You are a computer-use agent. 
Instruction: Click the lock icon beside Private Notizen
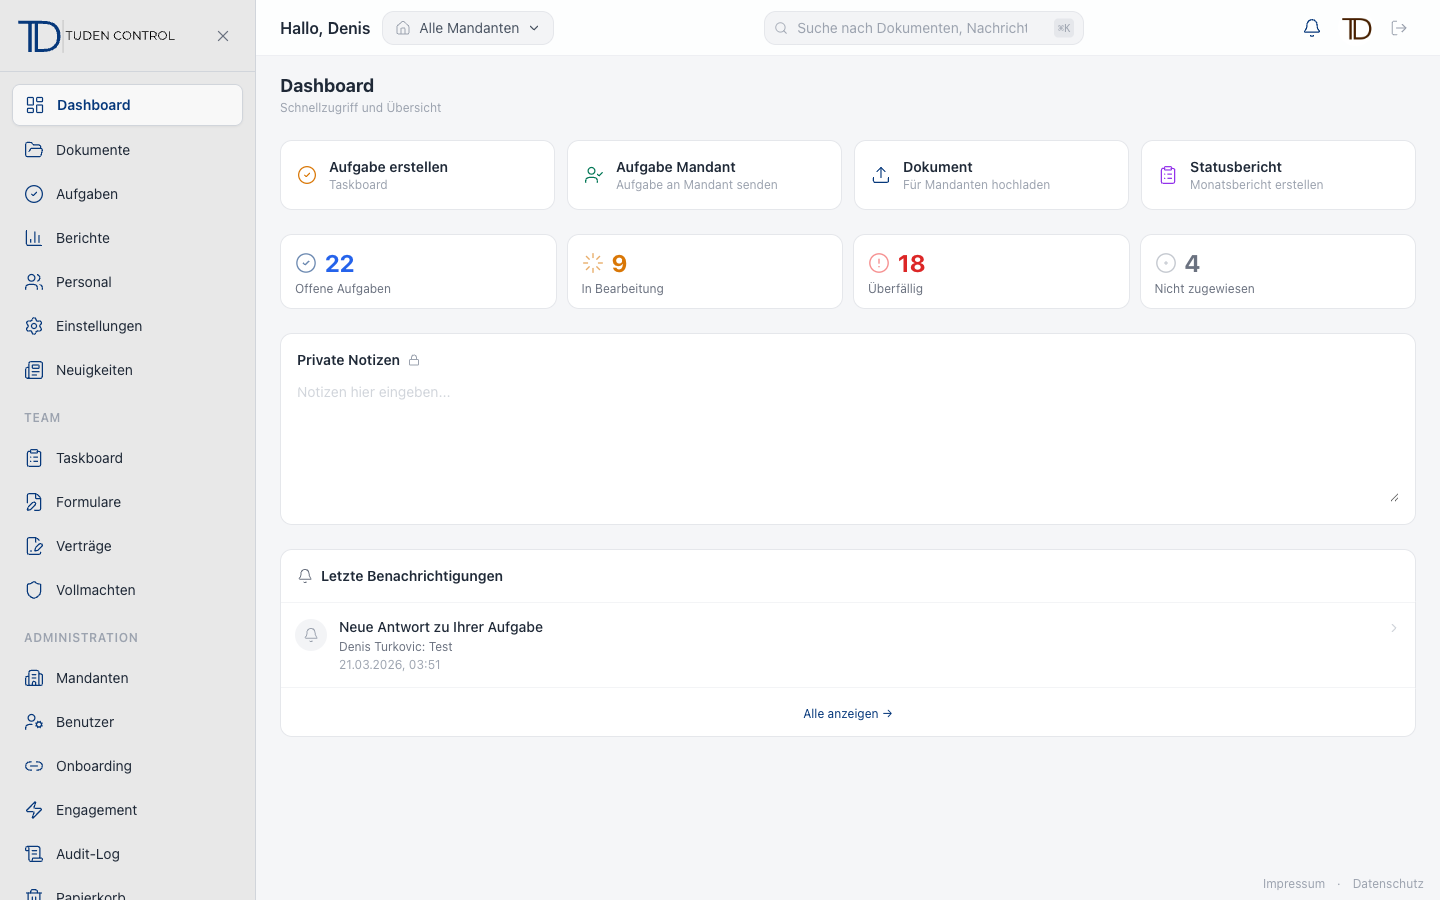pyautogui.click(x=414, y=360)
